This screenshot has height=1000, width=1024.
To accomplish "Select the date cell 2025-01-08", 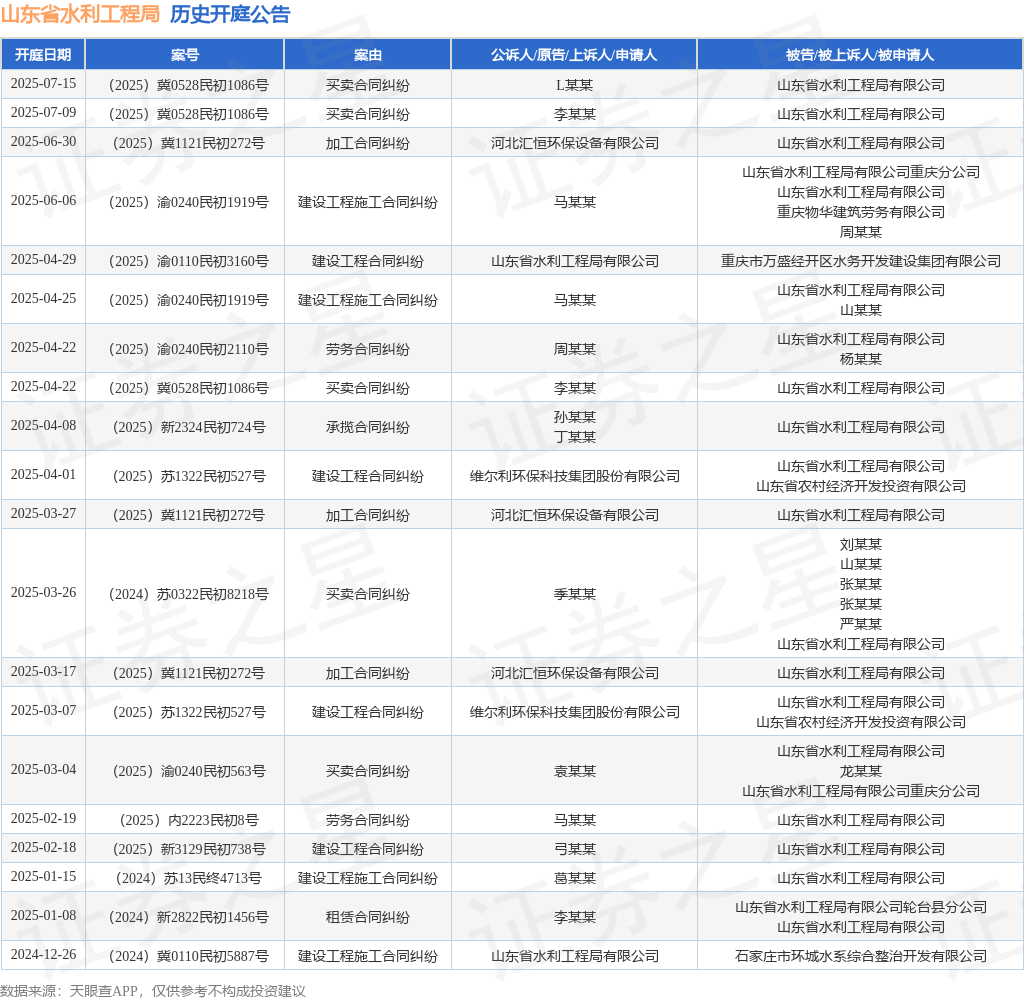I will point(43,916).
